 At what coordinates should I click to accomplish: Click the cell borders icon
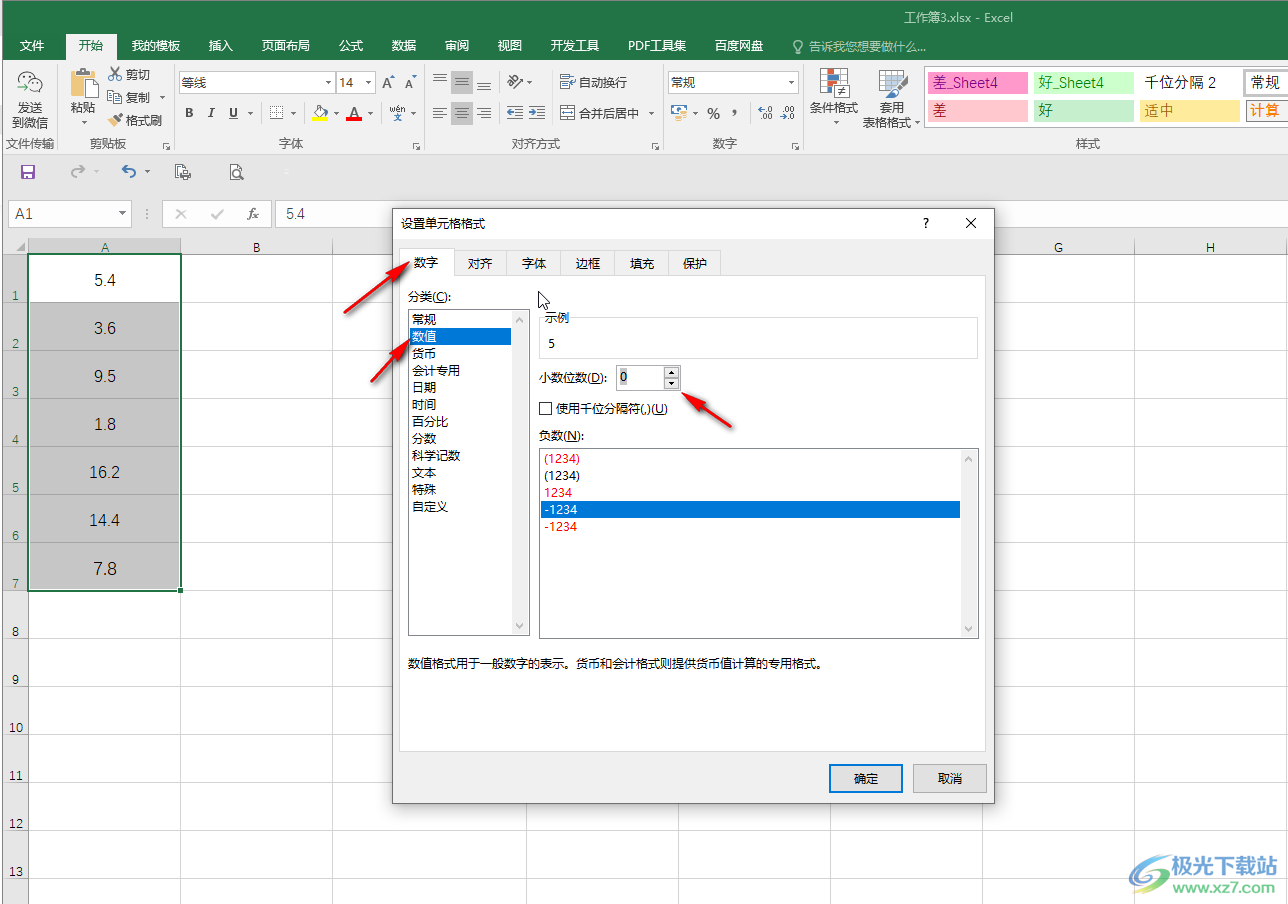(x=277, y=114)
